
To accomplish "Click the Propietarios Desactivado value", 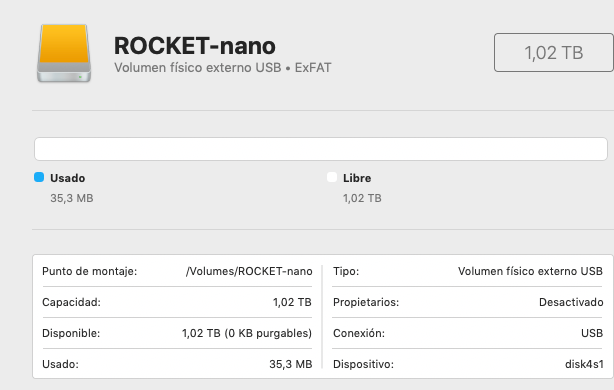I will tap(571, 302).
